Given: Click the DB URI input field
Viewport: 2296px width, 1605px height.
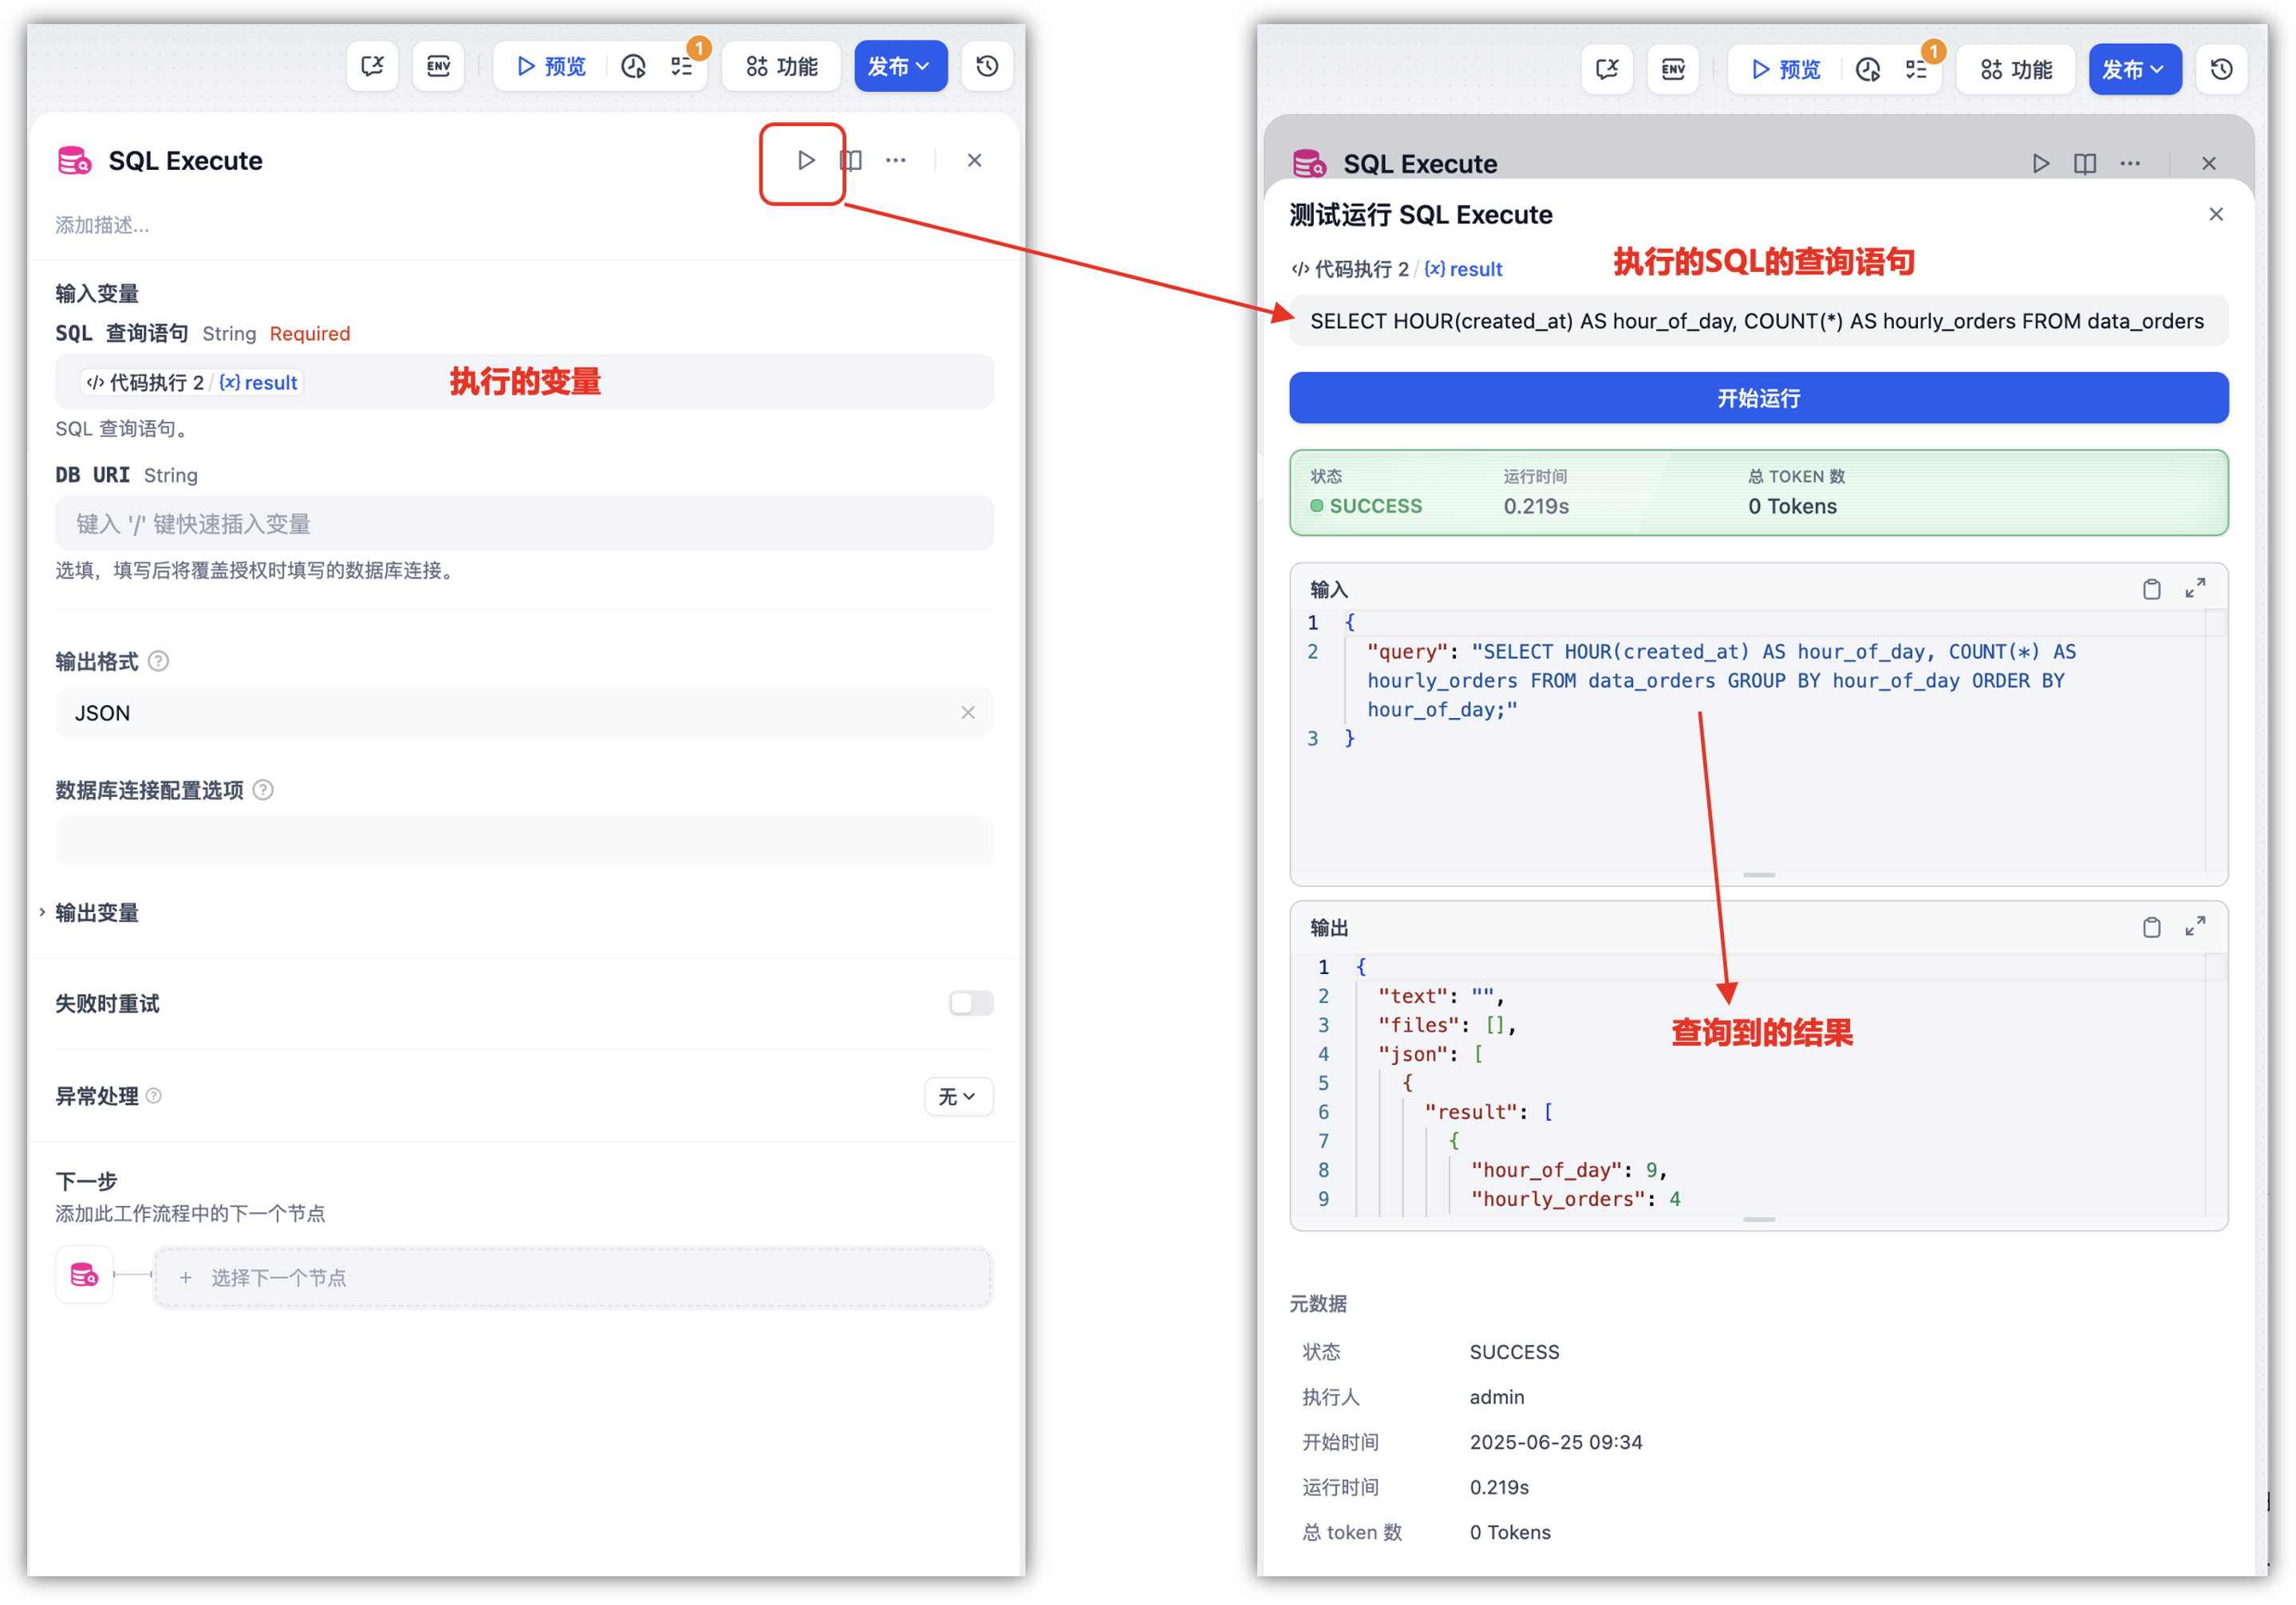Looking at the screenshot, I should tap(523, 523).
